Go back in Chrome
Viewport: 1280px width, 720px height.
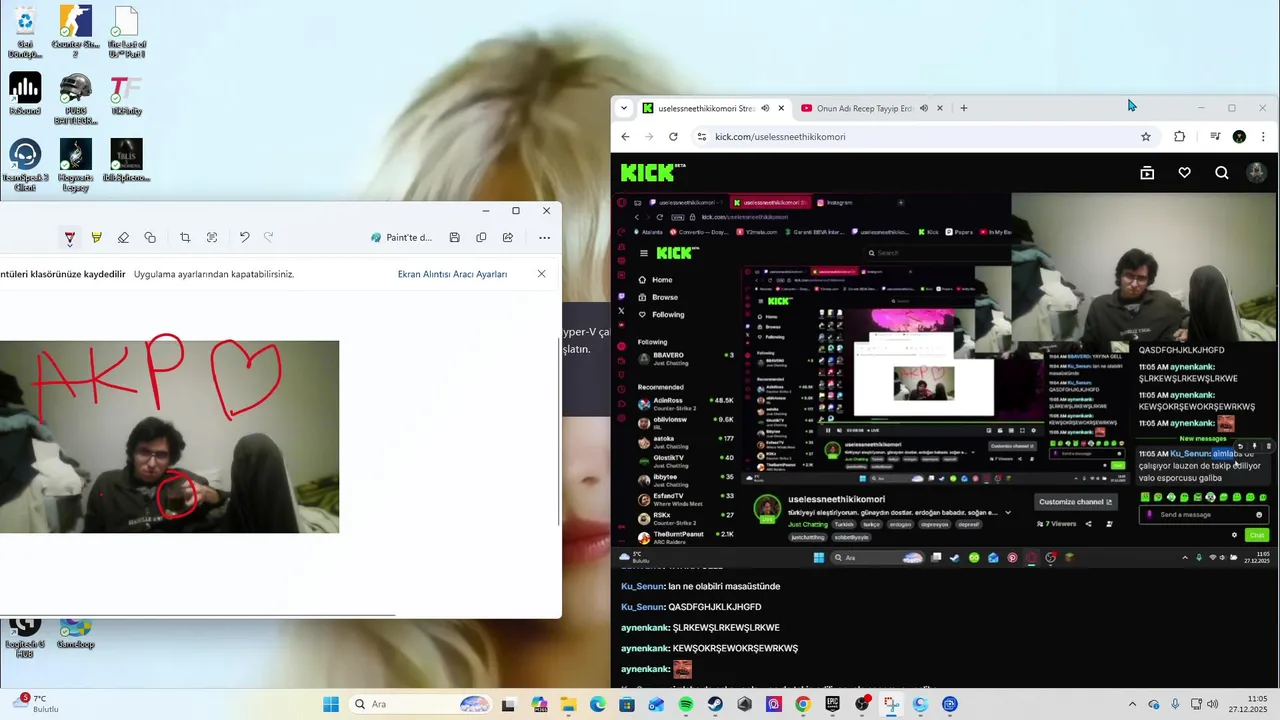pos(626,137)
